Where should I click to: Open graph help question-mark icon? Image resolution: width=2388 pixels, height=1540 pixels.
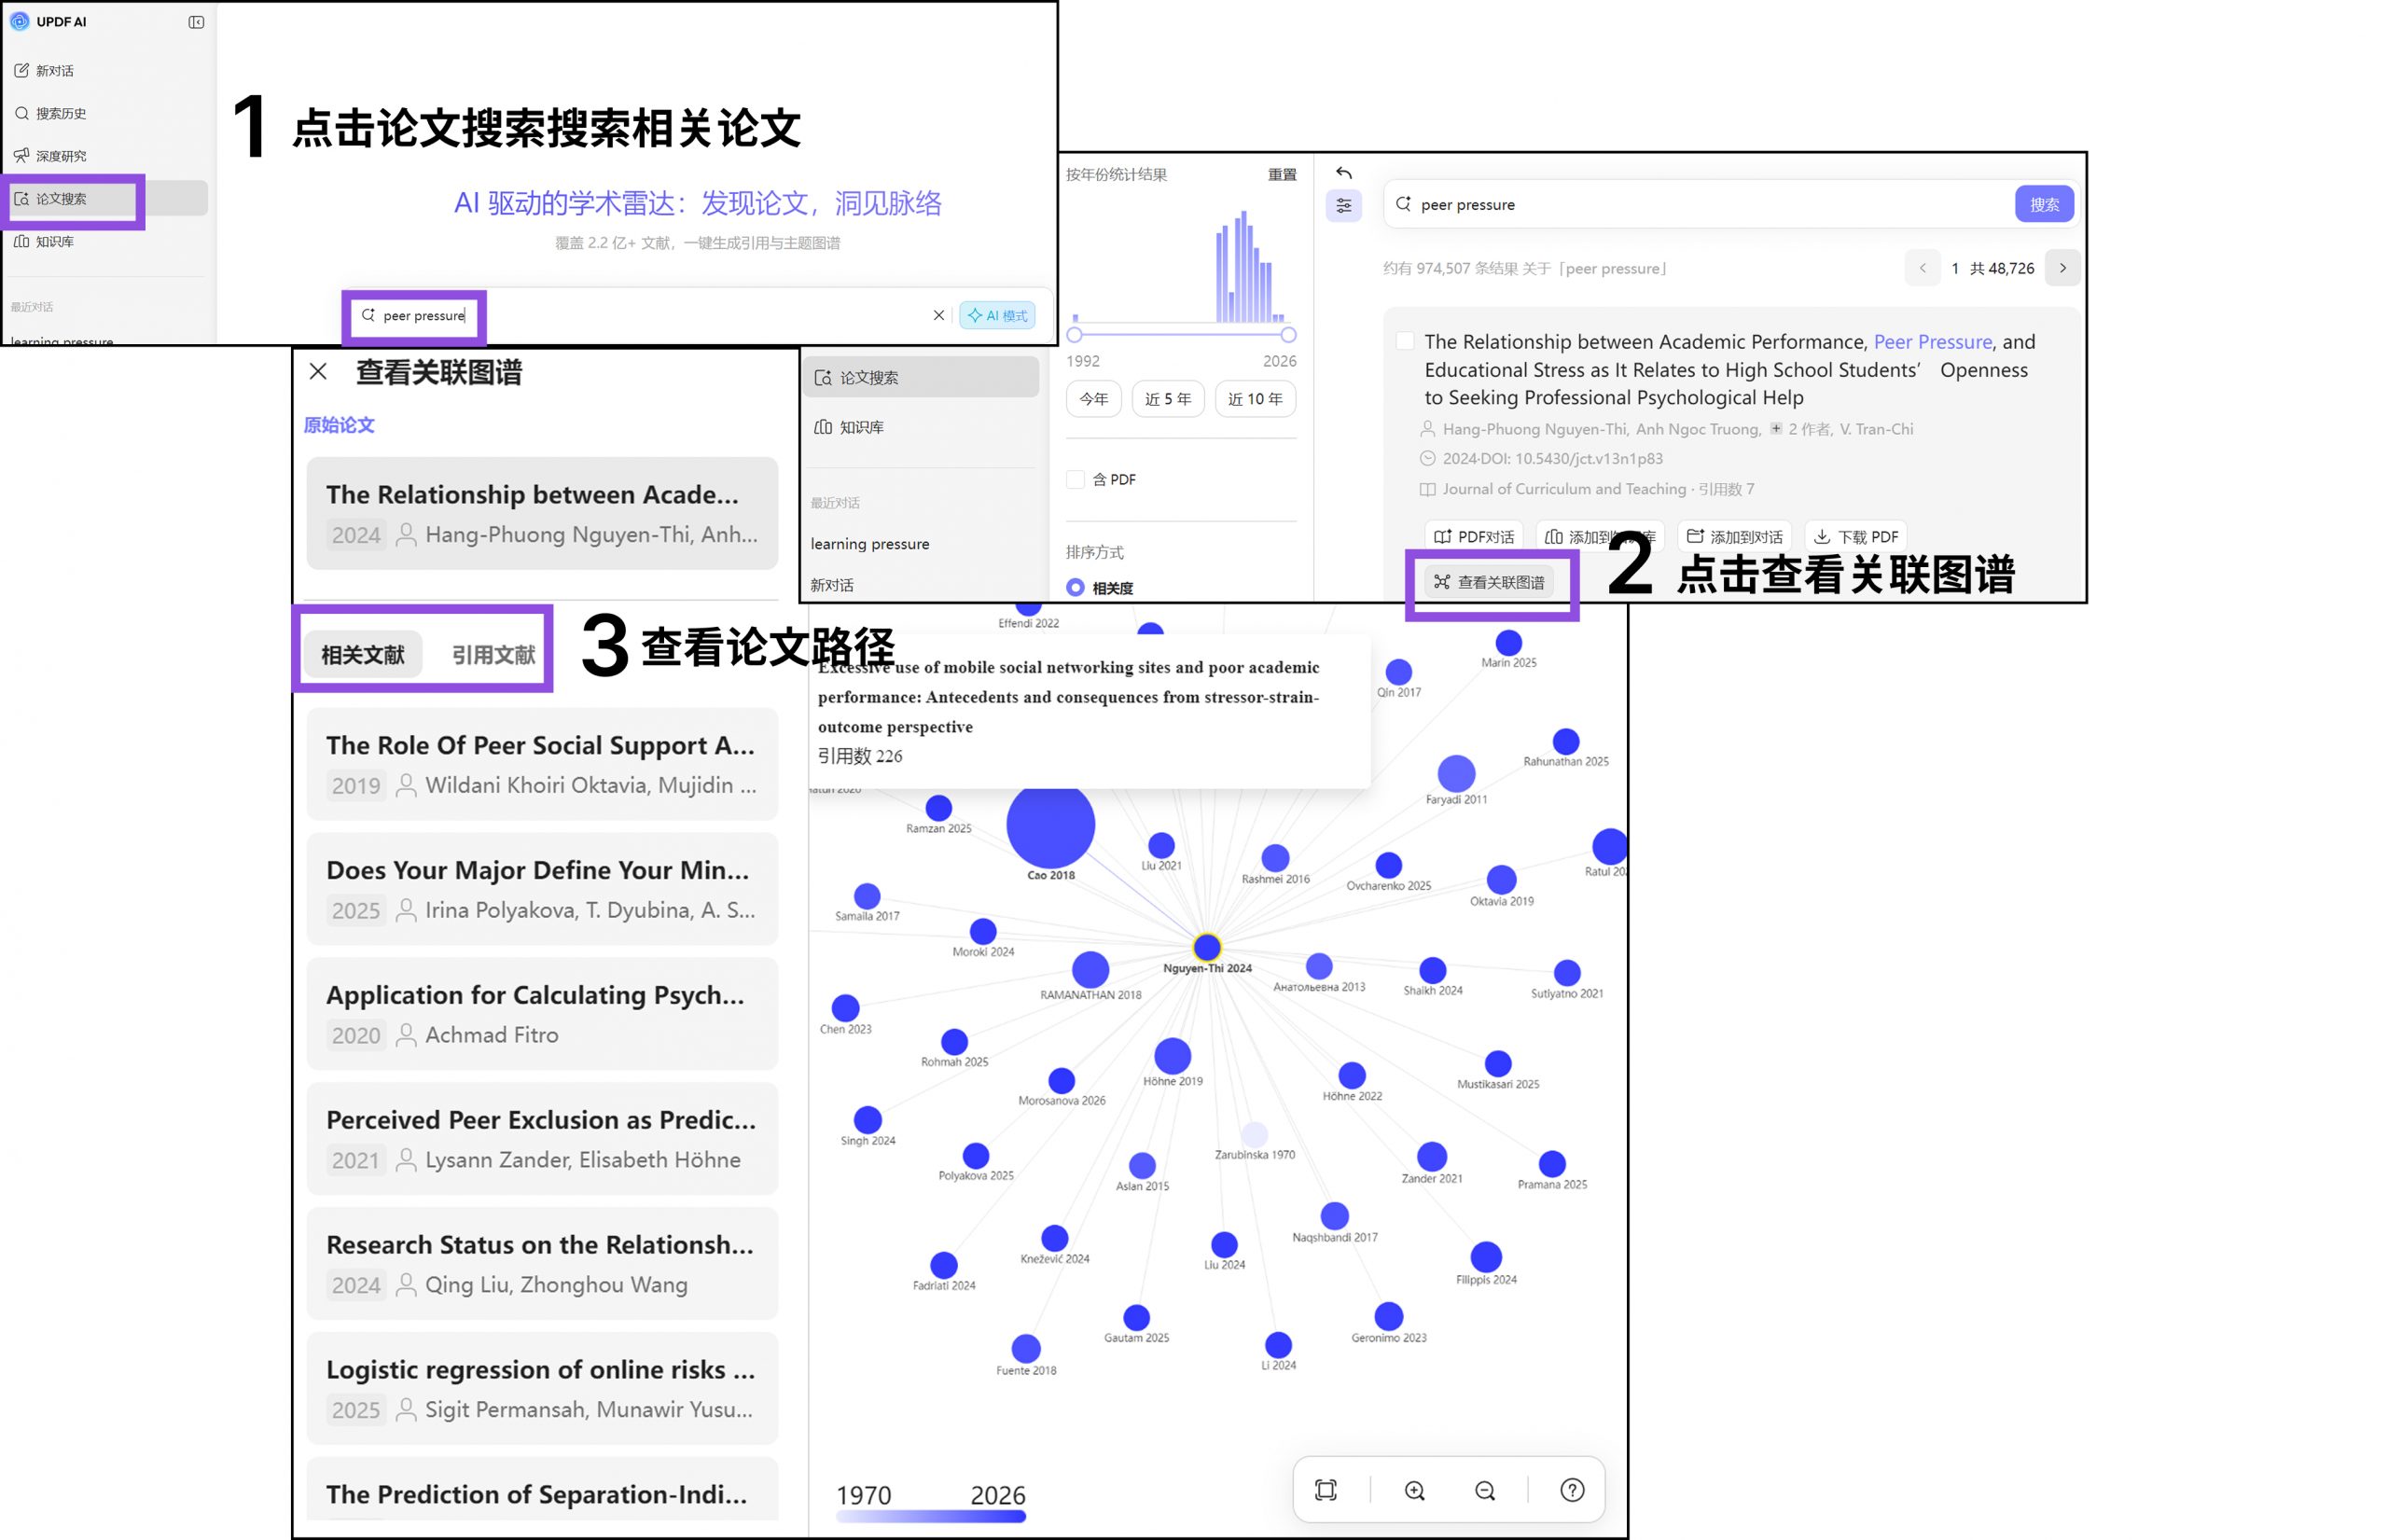(1572, 1490)
